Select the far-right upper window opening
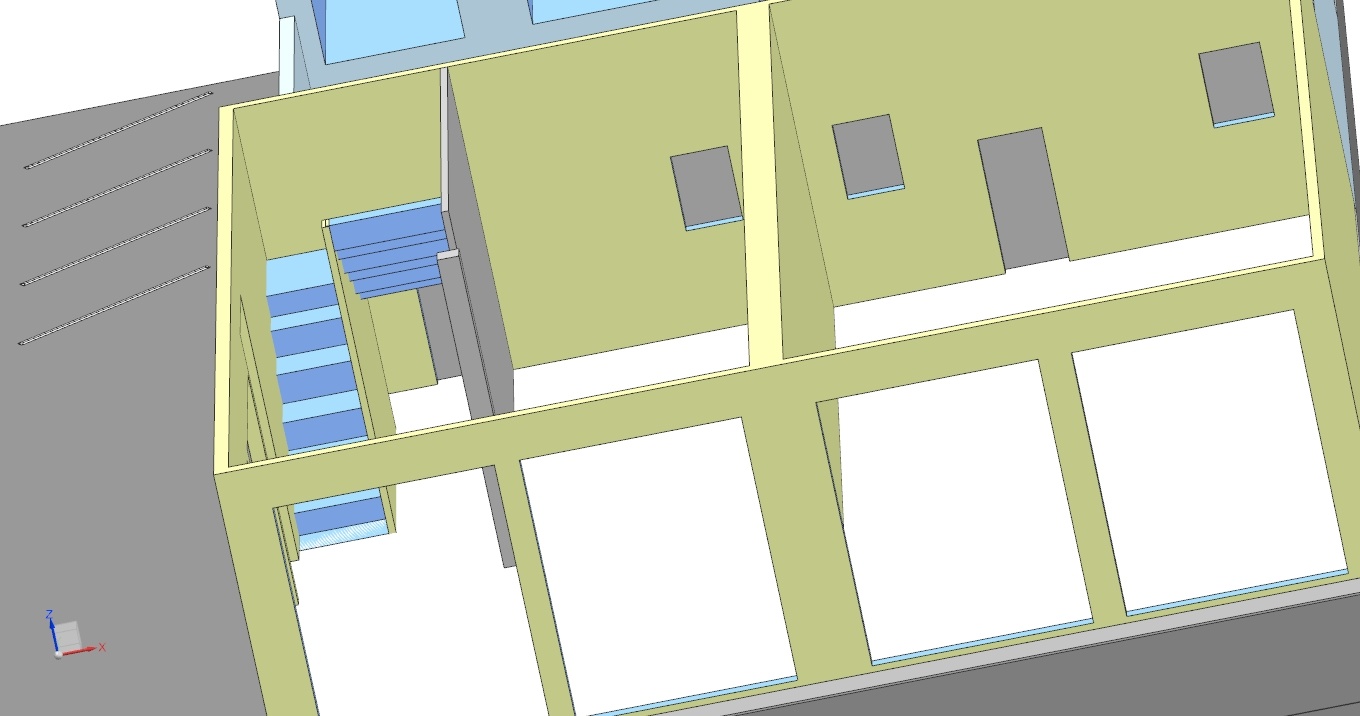The width and height of the screenshot is (1360, 716). [x=1237, y=82]
